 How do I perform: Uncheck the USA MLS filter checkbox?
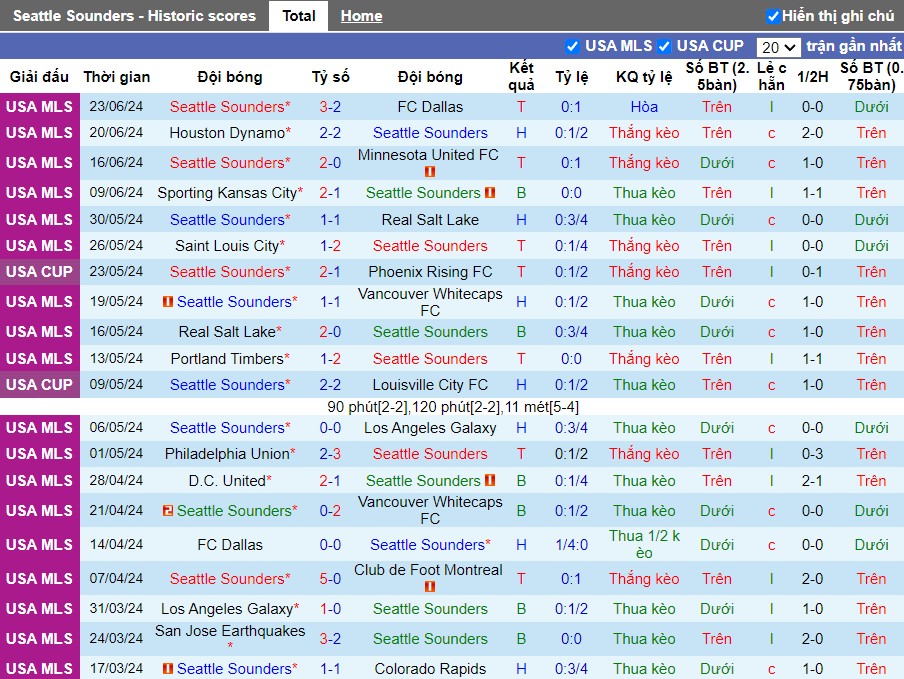coord(572,46)
